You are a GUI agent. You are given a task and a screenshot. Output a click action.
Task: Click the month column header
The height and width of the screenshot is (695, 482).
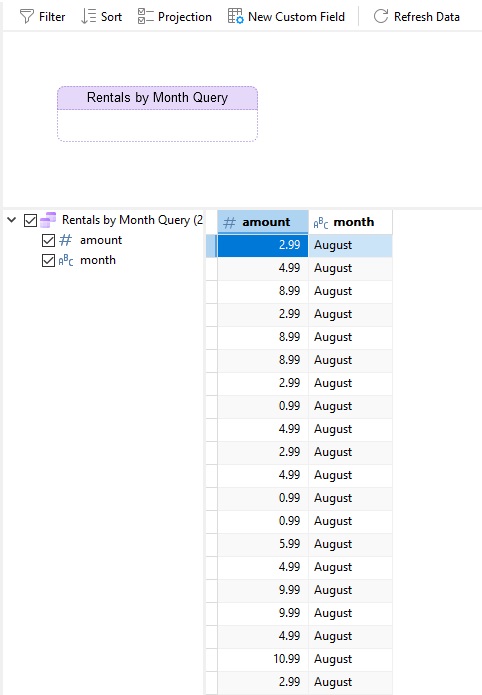pos(350,222)
